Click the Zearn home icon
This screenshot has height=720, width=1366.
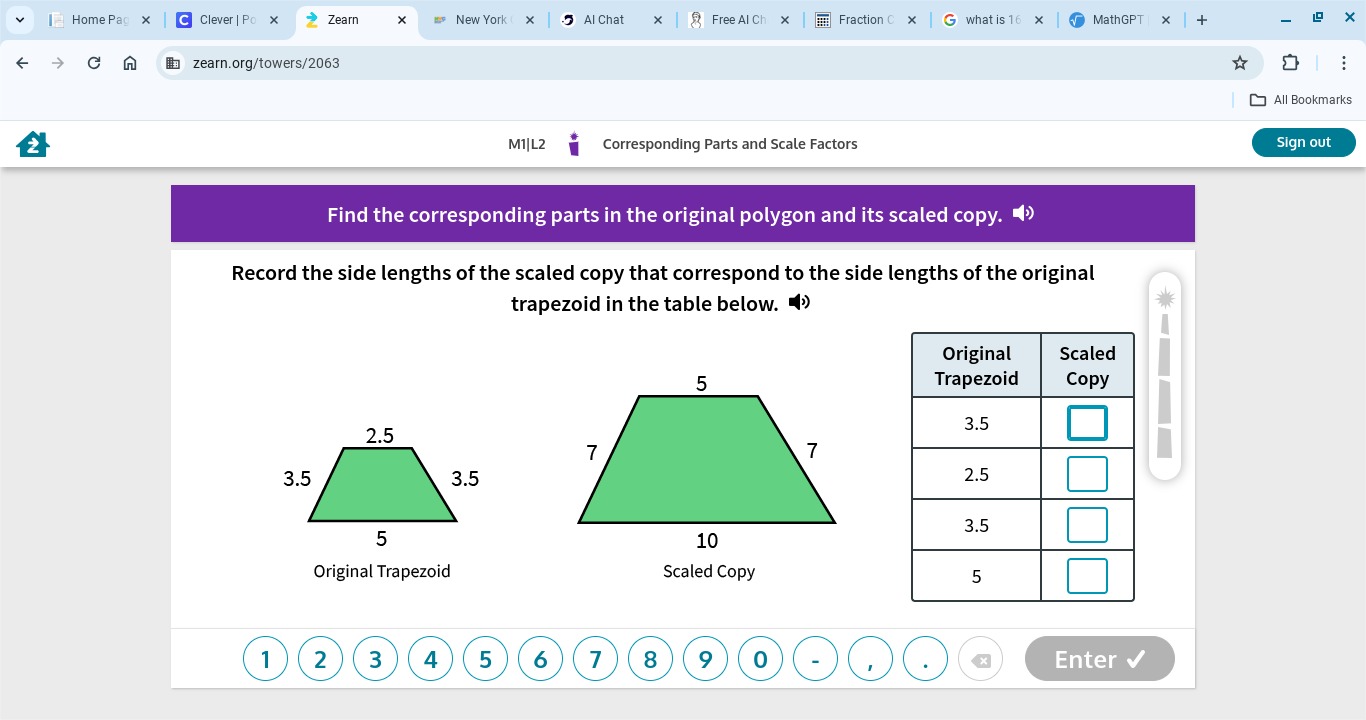click(x=33, y=144)
